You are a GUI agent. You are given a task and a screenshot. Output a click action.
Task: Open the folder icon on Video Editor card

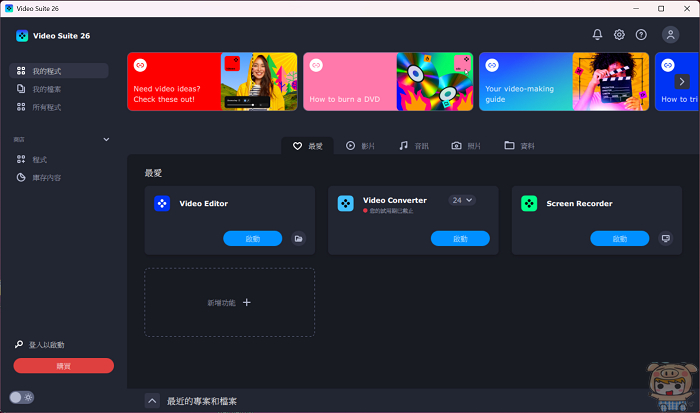(298, 239)
